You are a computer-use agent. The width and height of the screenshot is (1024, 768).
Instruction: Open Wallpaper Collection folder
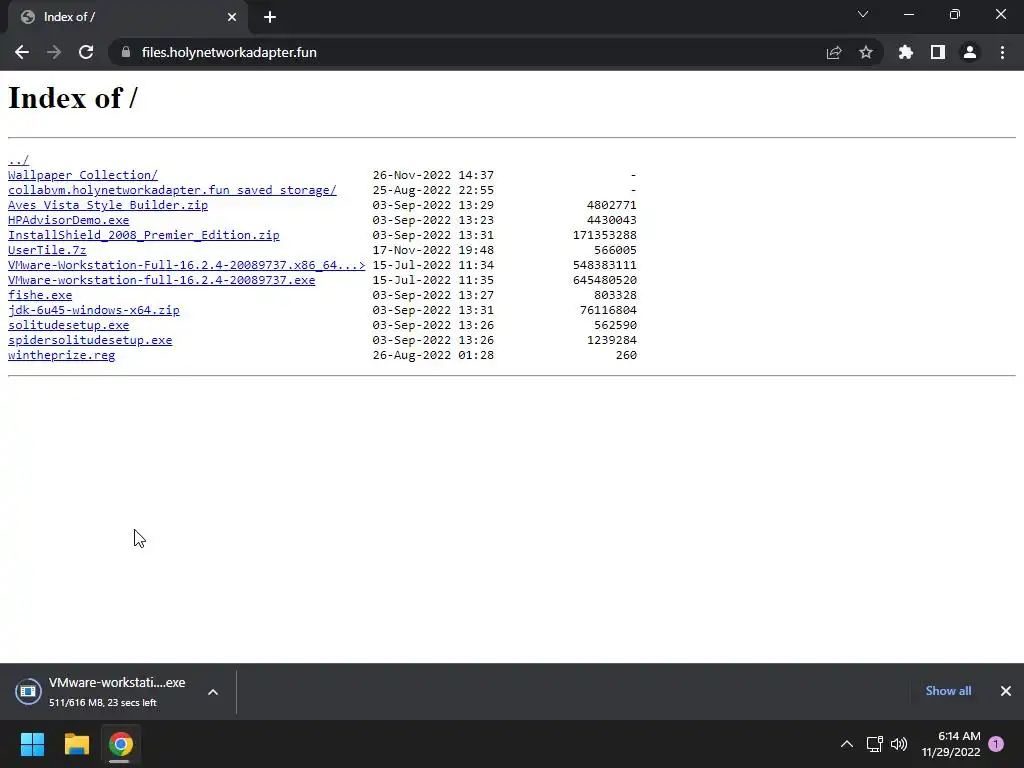83,175
